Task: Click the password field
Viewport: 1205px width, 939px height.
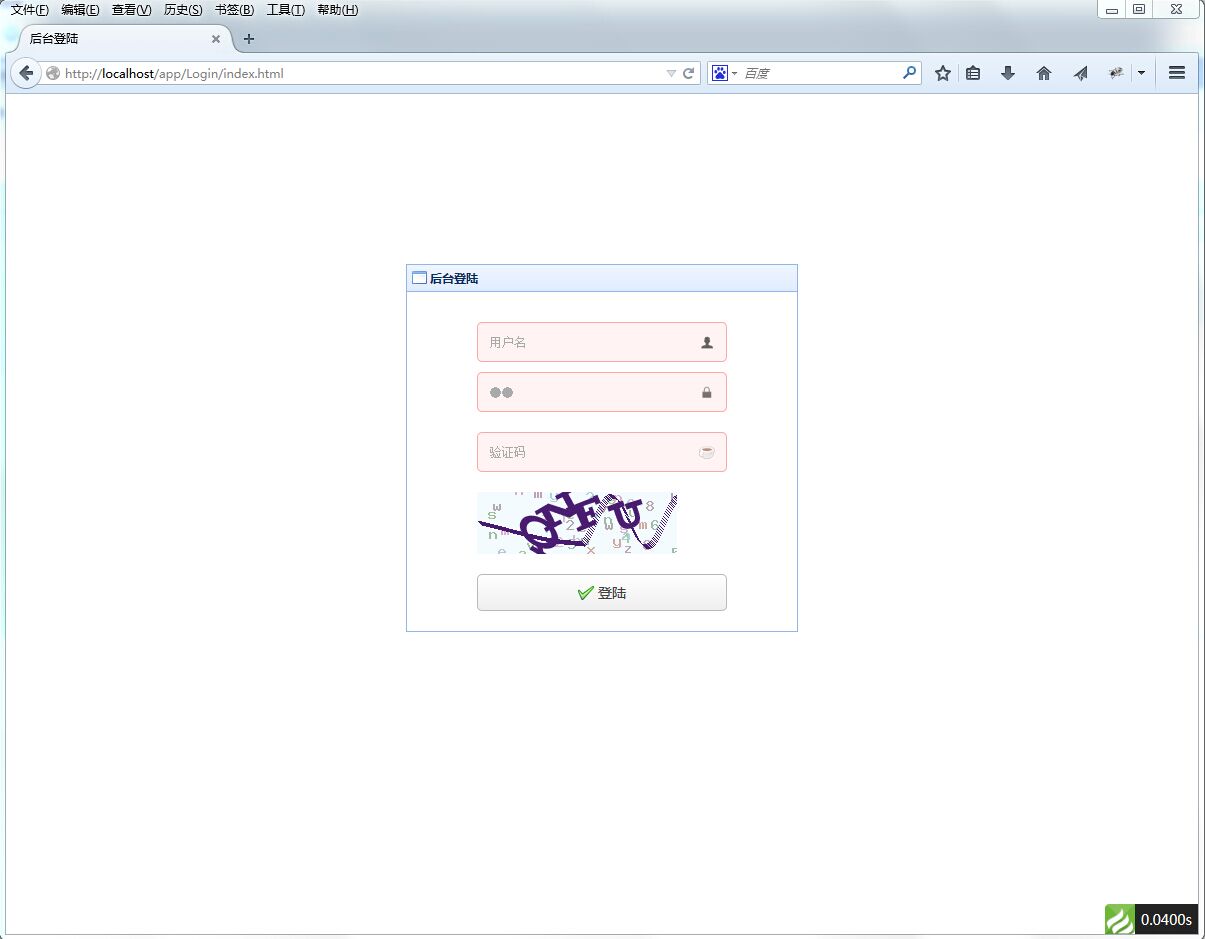Action: pos(602,392)
